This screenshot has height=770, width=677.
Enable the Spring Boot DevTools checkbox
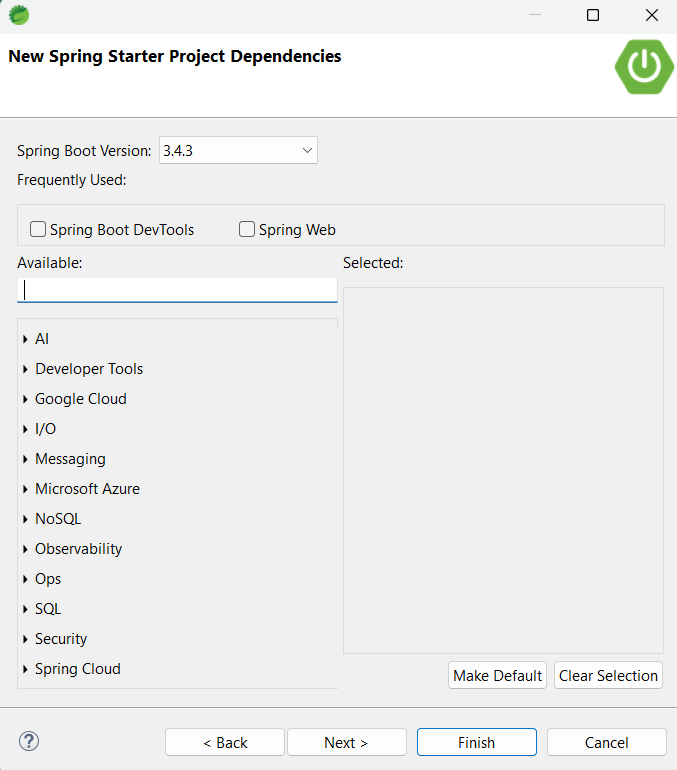click(x=38, y=229)
